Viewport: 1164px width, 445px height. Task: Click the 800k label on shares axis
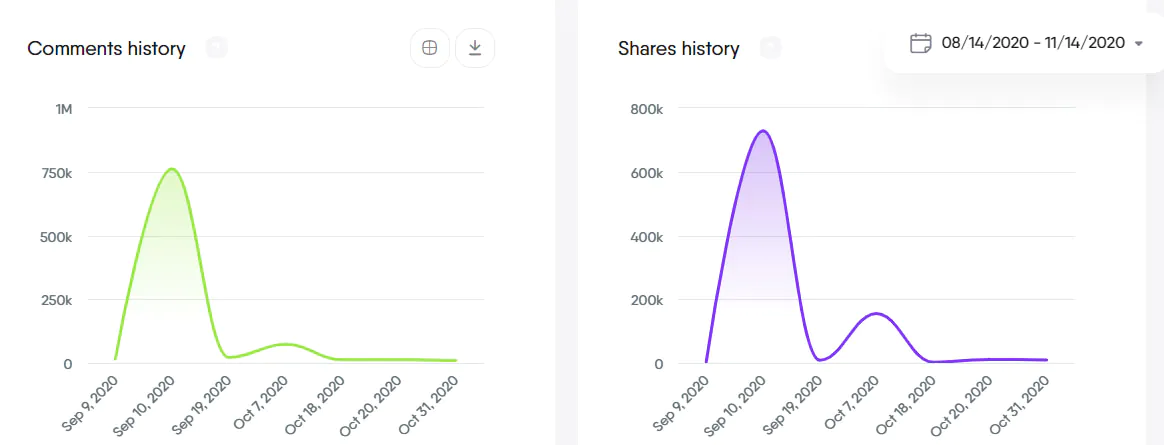(x=646, y=109)
